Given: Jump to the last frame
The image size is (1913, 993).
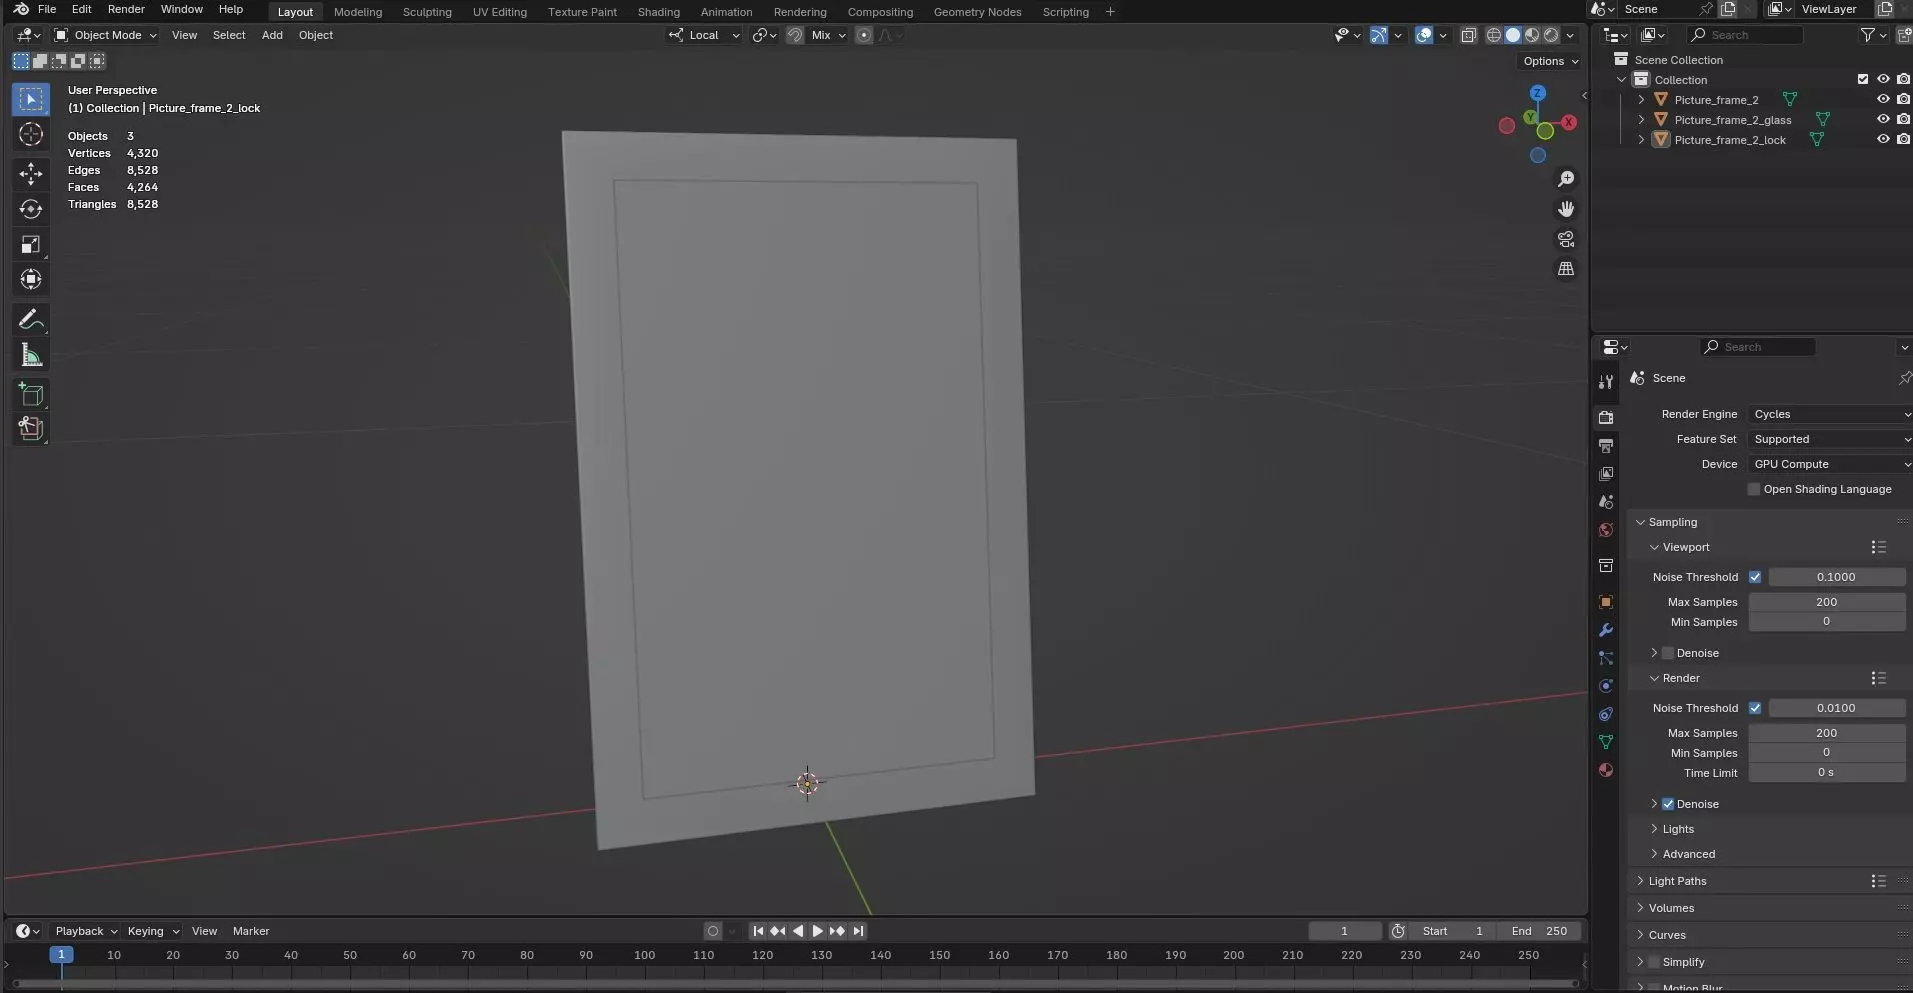Looking at the screenshot, I should (x=858, y=931).
